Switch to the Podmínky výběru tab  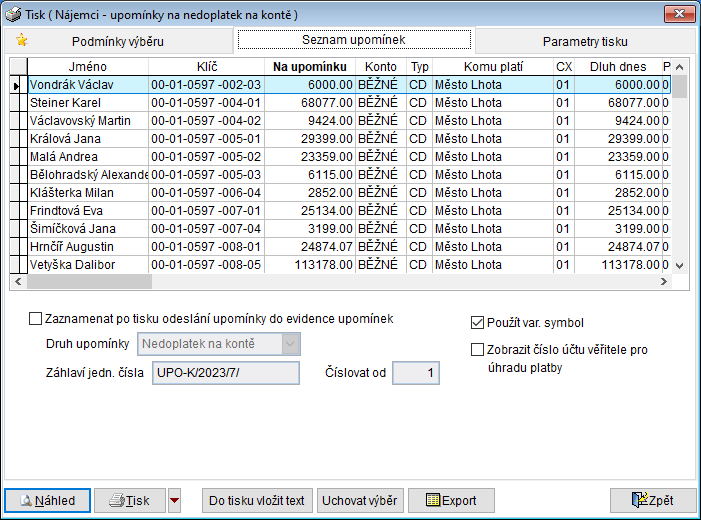[118, 42]
